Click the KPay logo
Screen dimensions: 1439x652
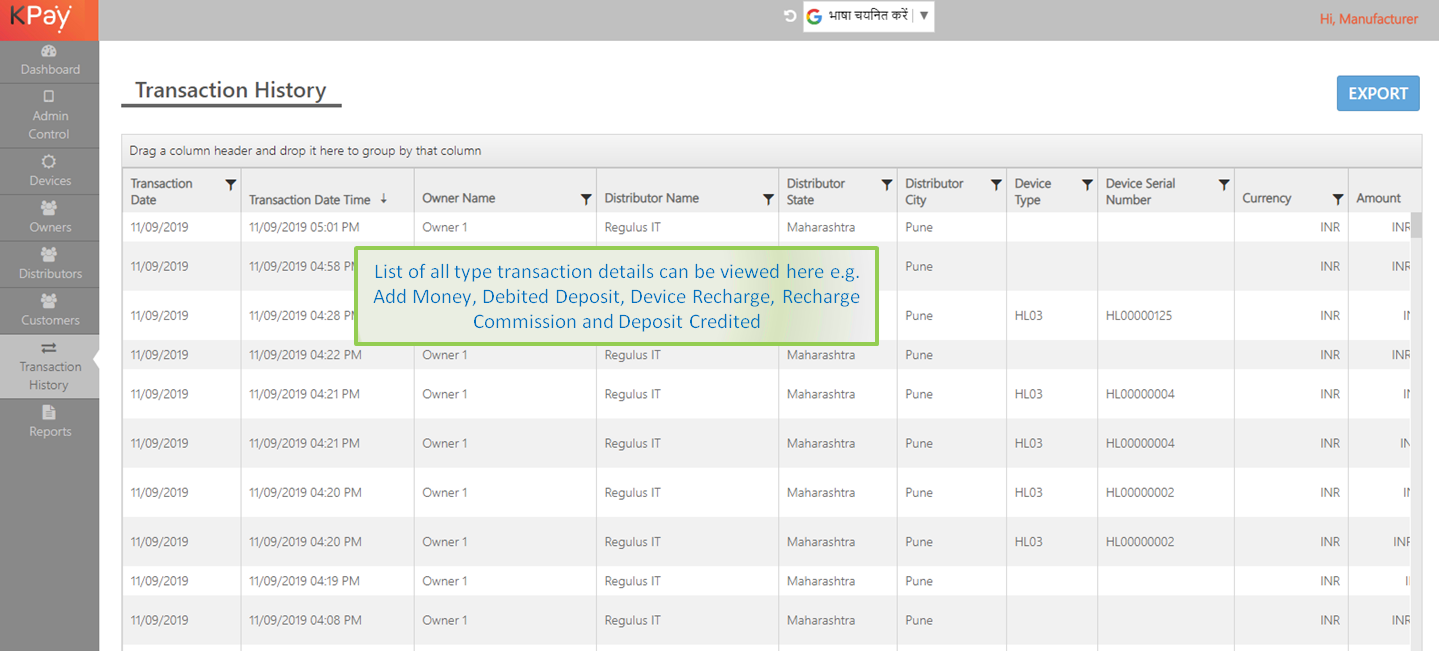pyautogui.click(x=42, y=18)
